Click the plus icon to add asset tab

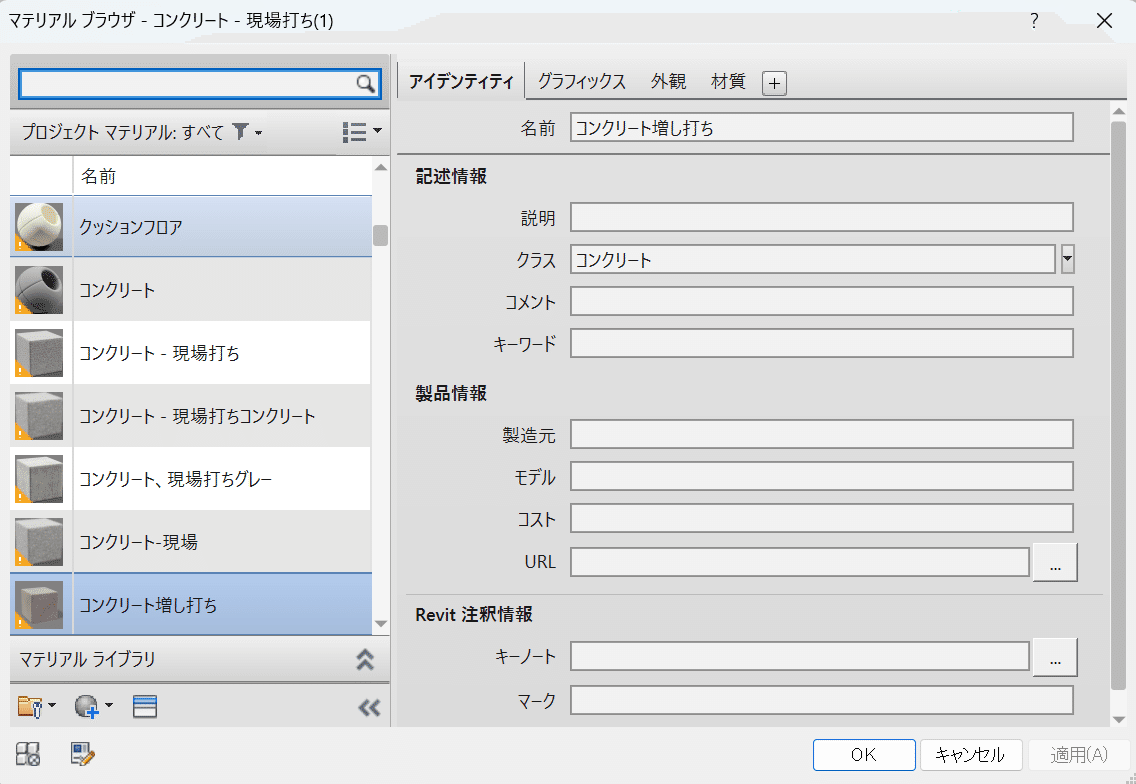tap(774, 84)
